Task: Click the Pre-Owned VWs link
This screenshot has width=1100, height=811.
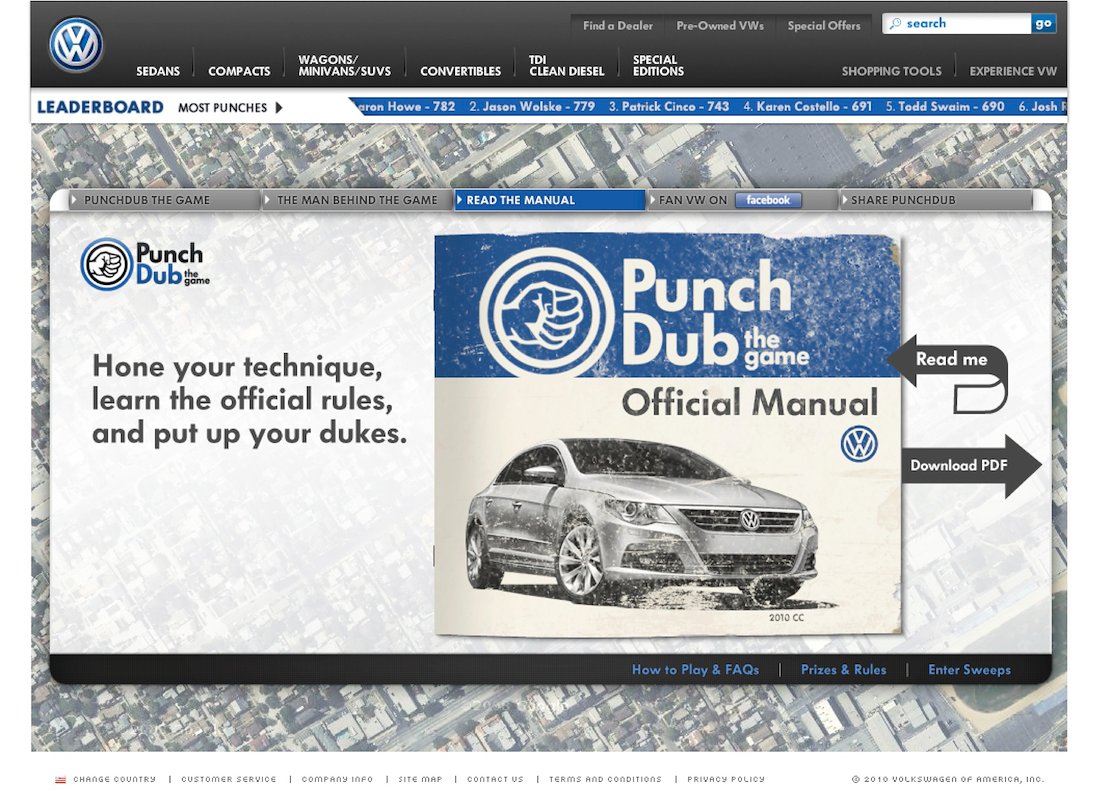Action: pyautogui.click(x=720, y=25)
